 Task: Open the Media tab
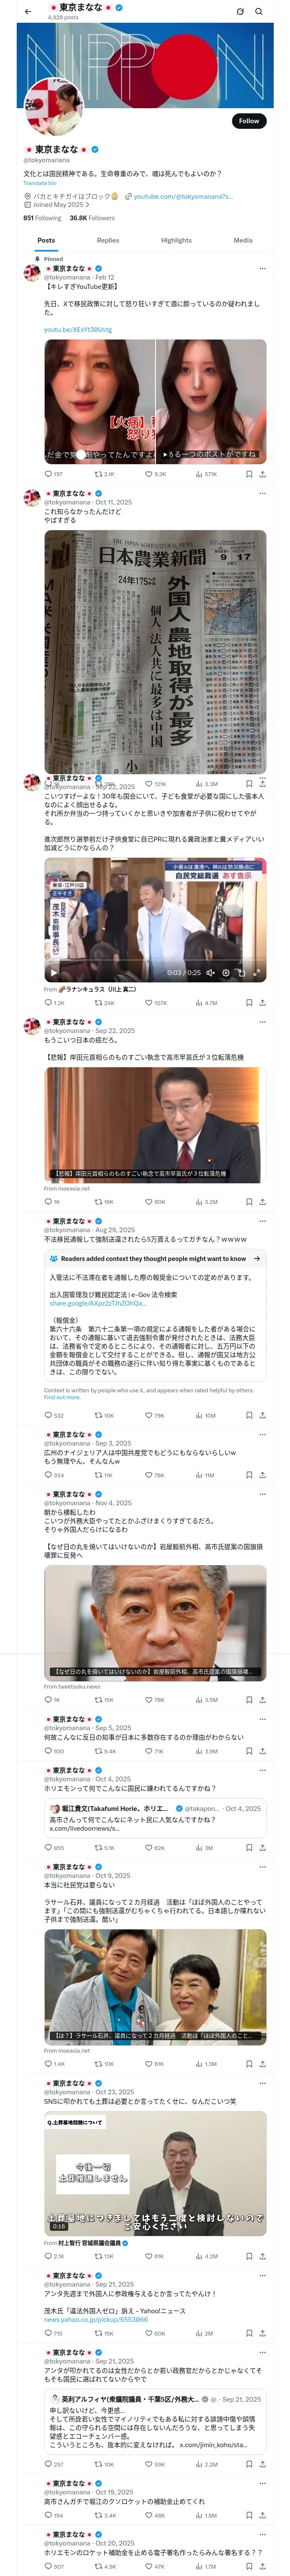243,240
